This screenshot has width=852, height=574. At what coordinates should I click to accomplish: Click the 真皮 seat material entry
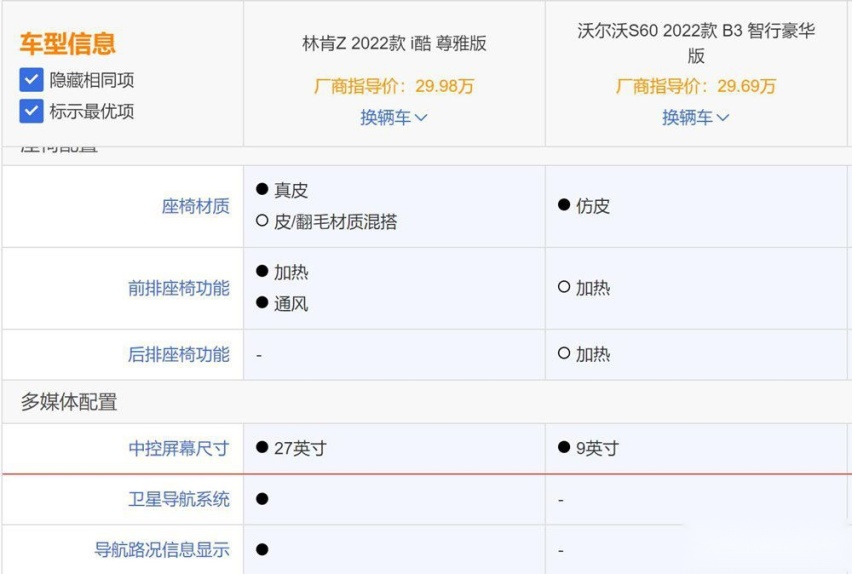coord(282,190)
